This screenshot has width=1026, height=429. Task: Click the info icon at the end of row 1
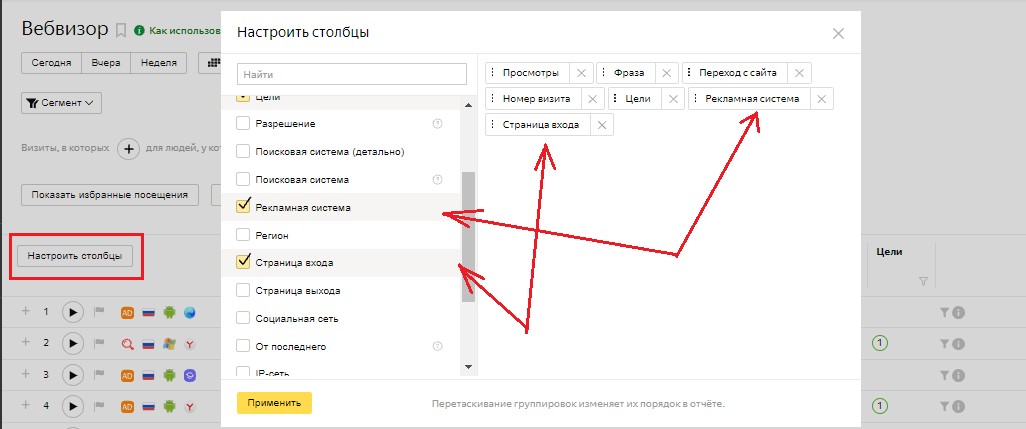[x=959, y=313]
